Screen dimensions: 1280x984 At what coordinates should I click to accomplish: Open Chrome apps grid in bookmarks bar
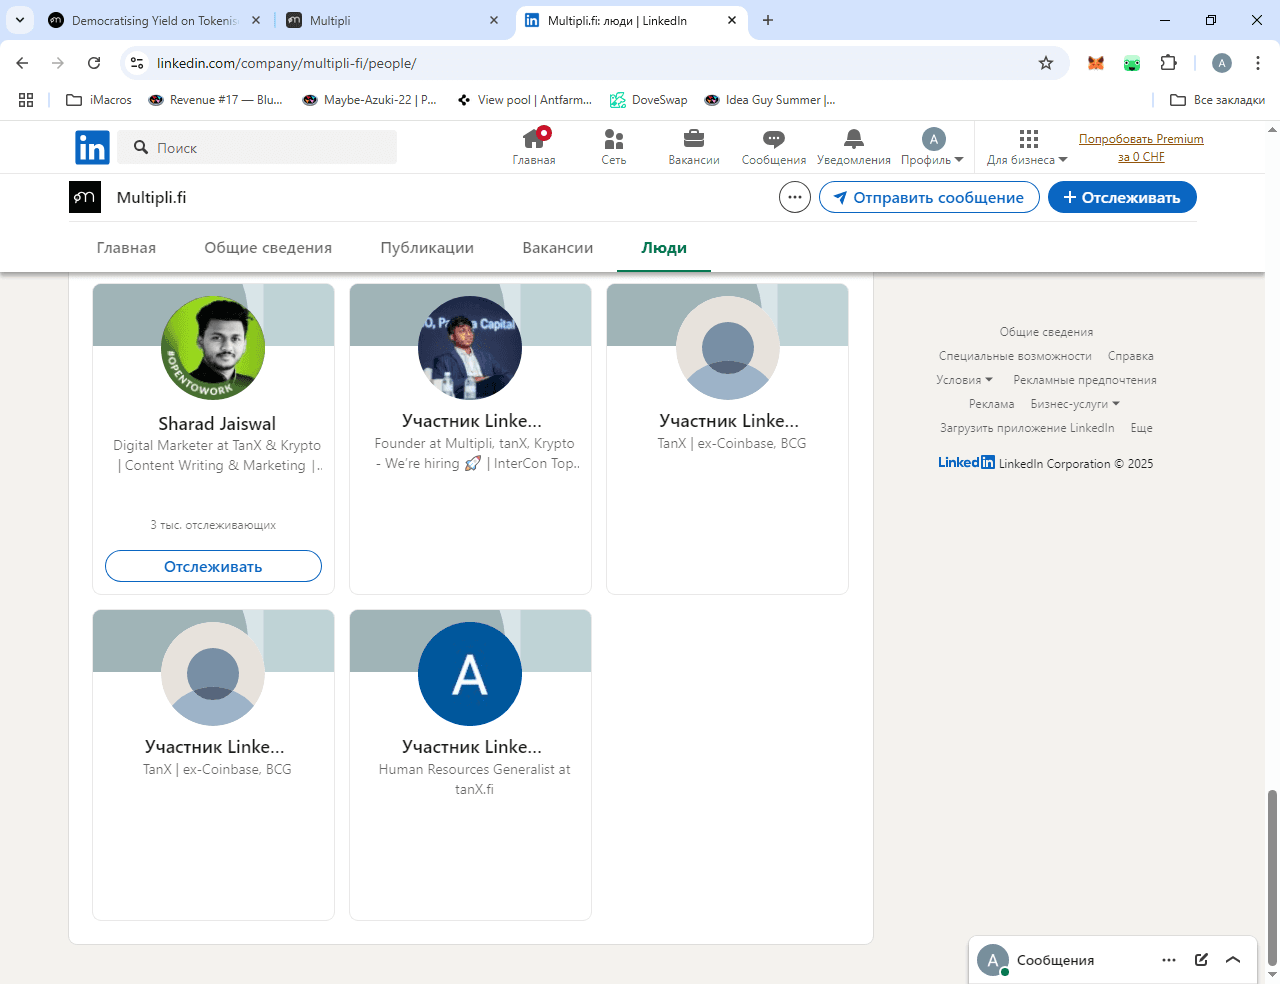point(26,100)
